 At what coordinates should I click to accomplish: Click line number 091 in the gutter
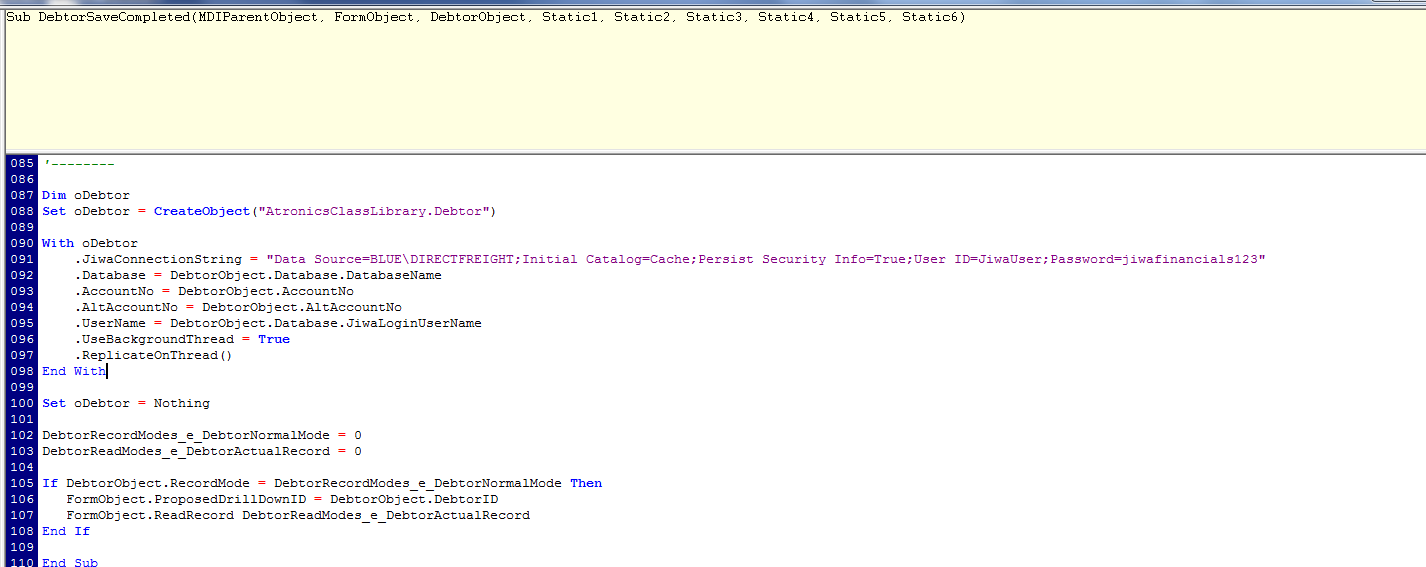click(21, 259)
